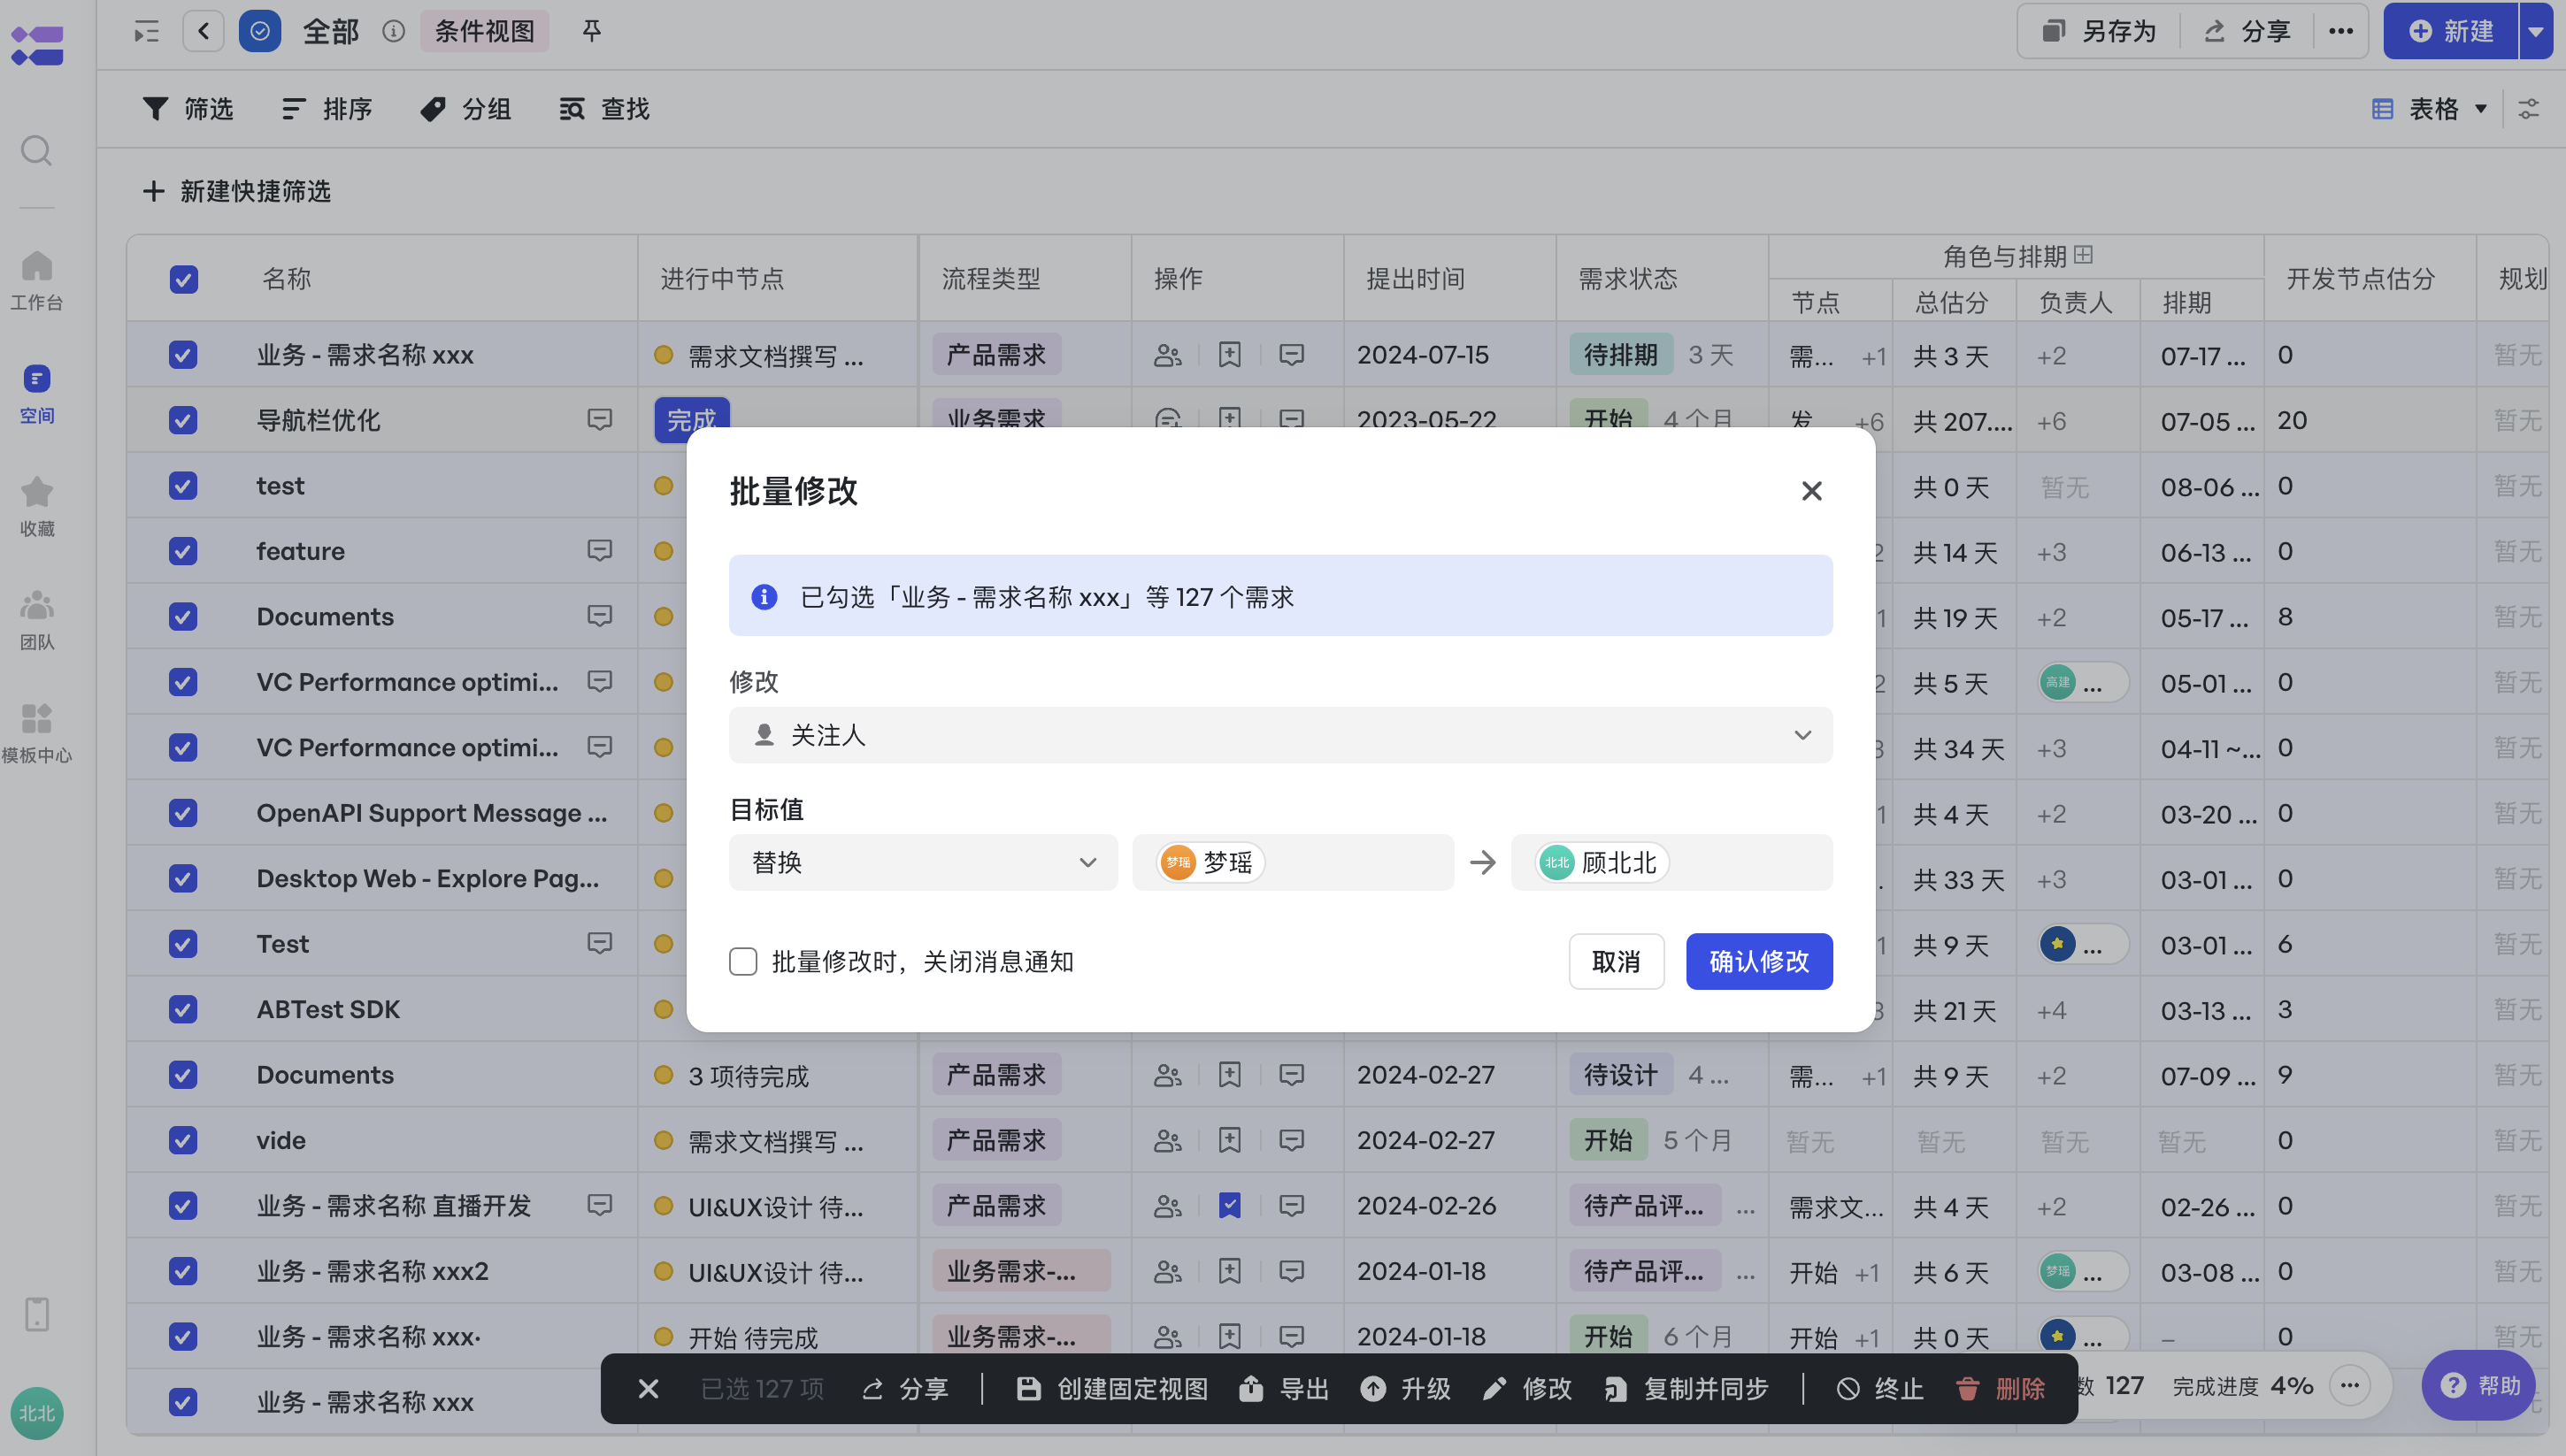
Task: Click 创建固定视图 in bottom action bar
Action: point(1112,1389)
